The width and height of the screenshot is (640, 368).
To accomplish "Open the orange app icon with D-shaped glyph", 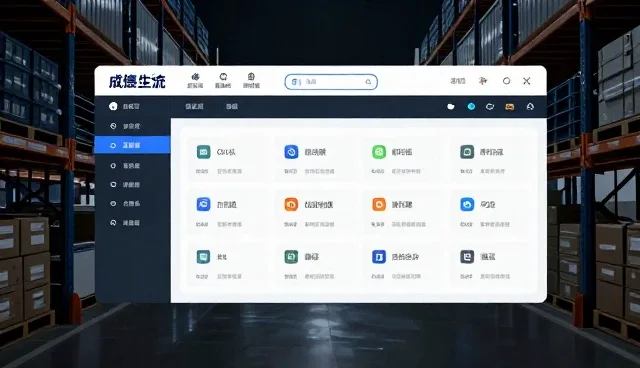I will click(291, 204).
